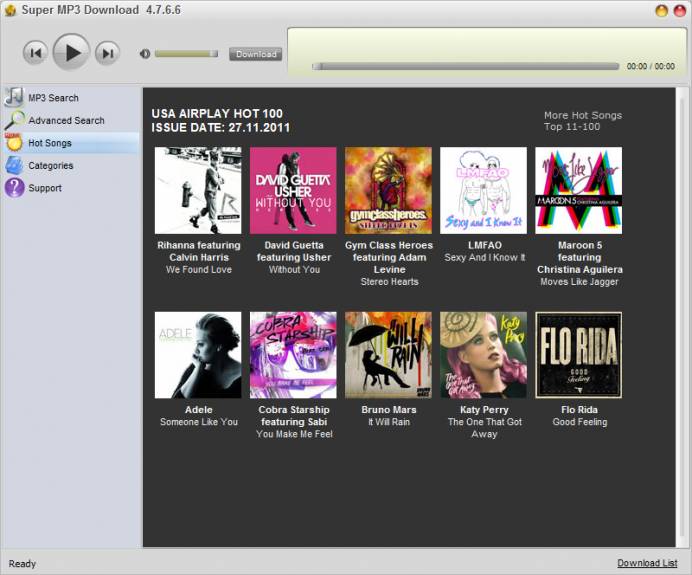Open the Download List link
692x575 pixels.
click(x=647, y=563)
